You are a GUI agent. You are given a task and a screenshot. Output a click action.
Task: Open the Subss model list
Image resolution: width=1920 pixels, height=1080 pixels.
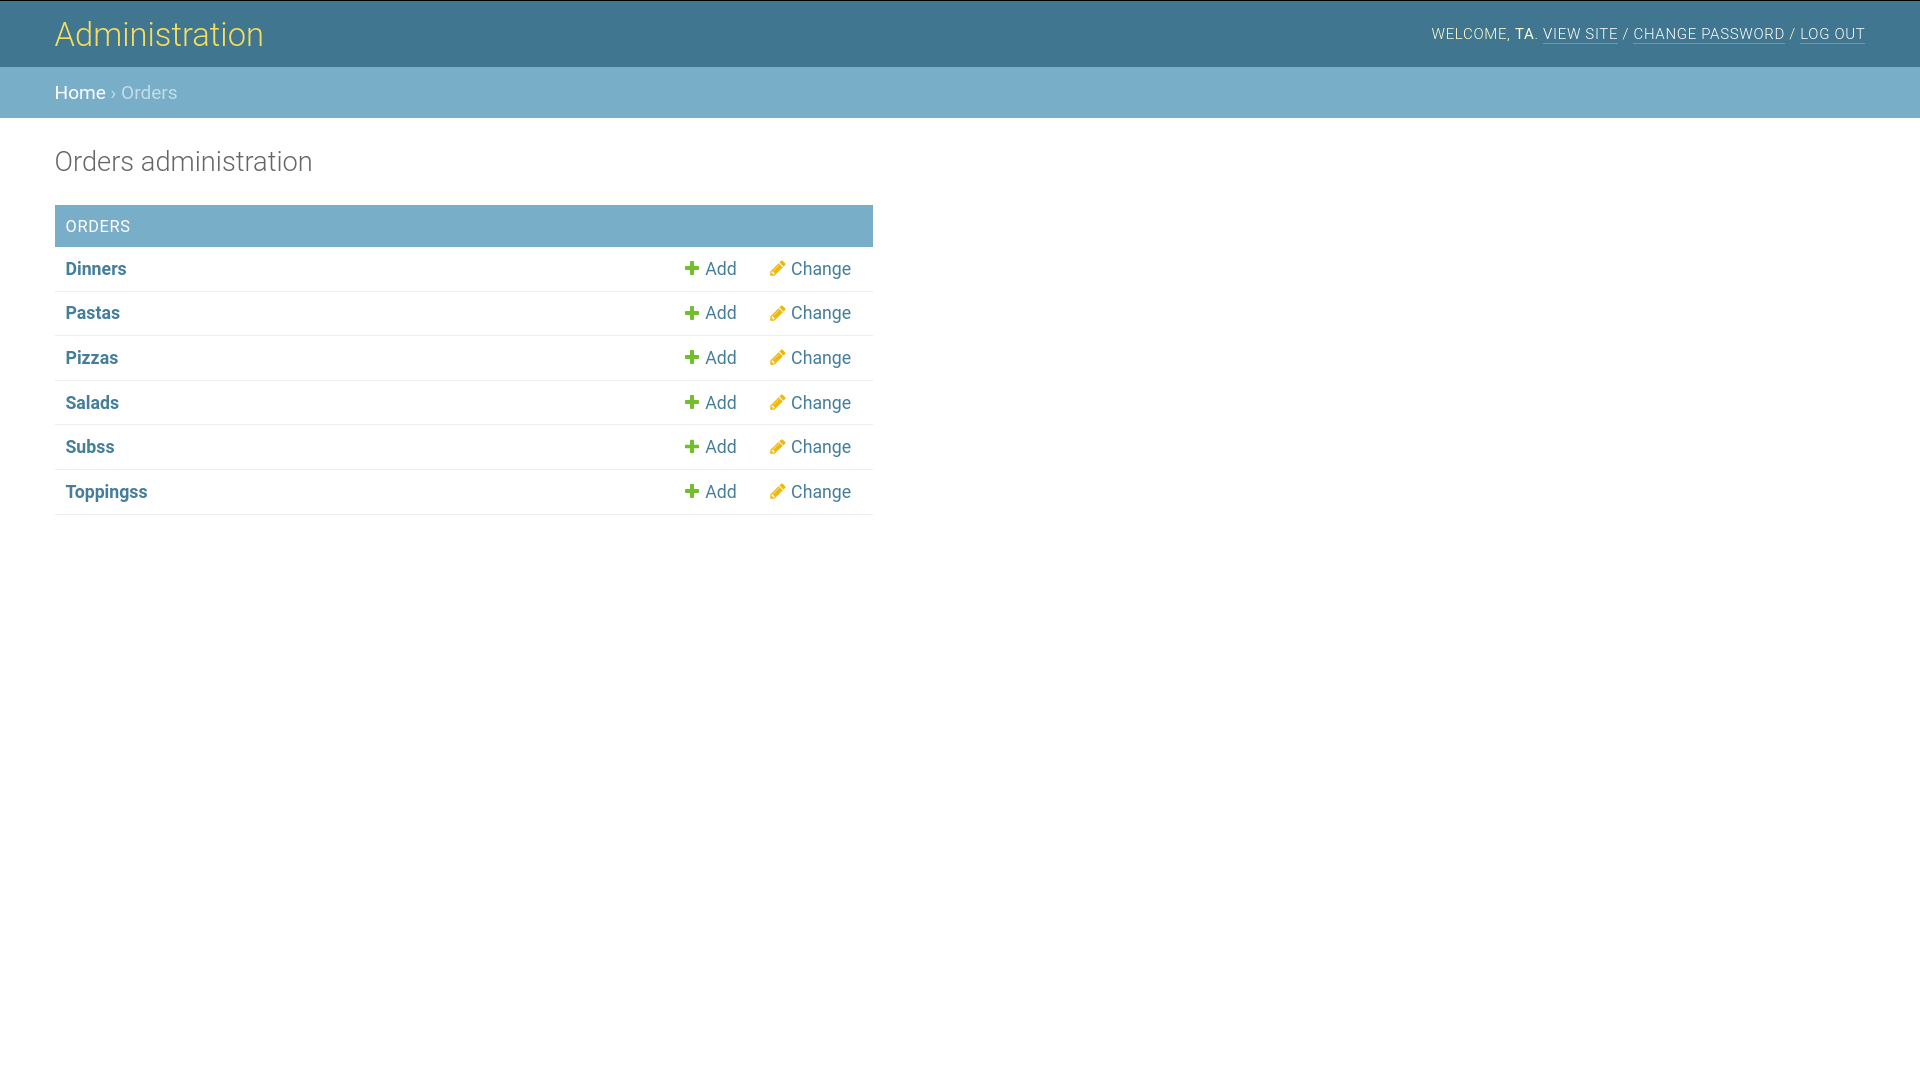(90, 447)
